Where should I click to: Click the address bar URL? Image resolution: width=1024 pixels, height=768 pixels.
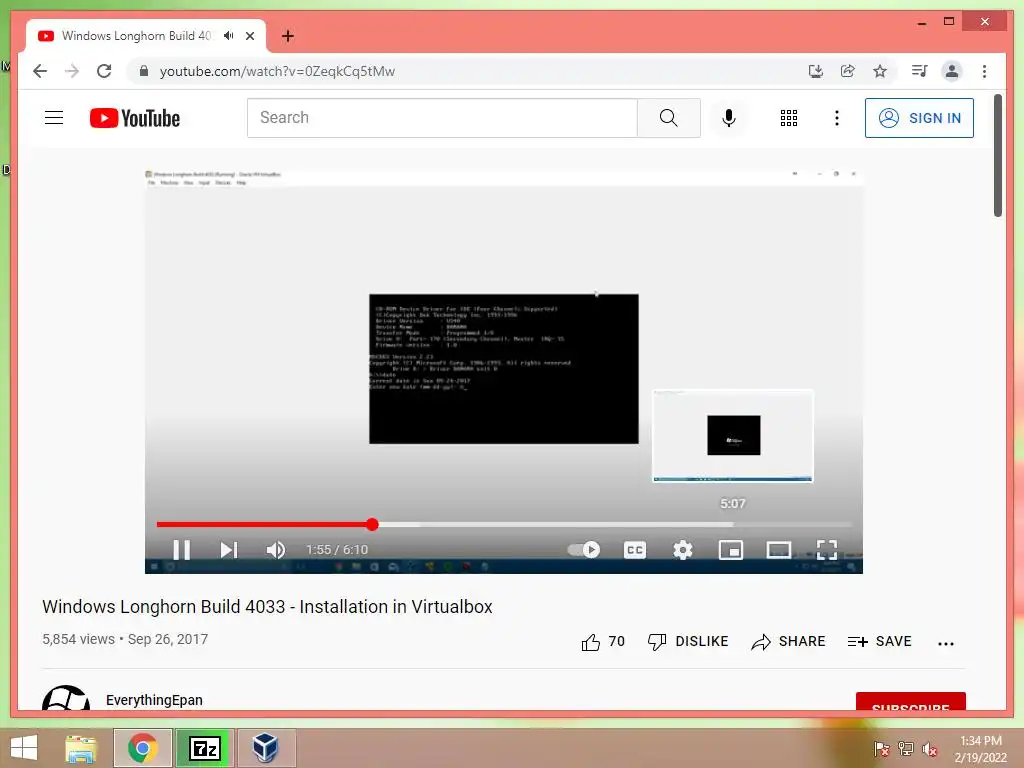(x=277, y=71)
